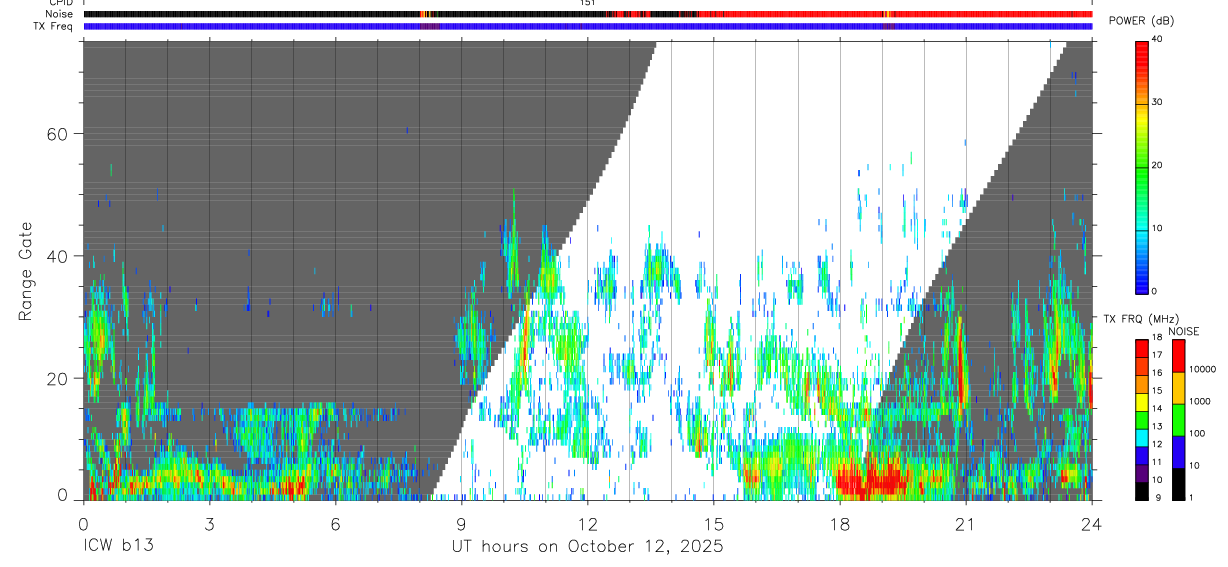Click the 40 label on POWER scale
The height and width of the screenshot is (567, 1228).
(x=1159, y=40)
